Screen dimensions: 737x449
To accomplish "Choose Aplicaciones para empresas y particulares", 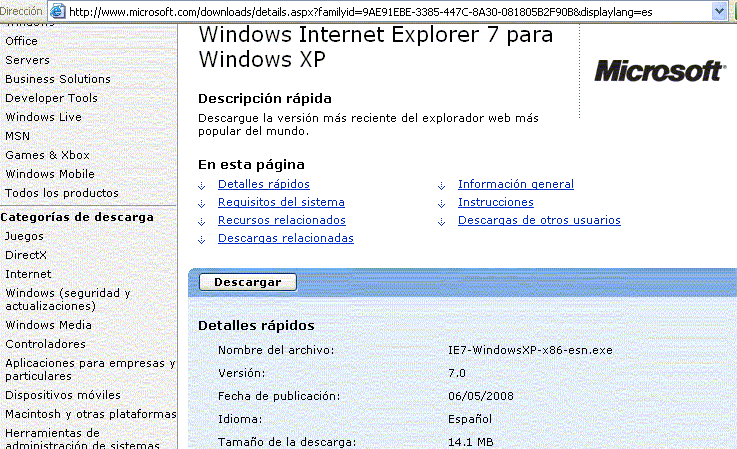I will click(90, 370).
